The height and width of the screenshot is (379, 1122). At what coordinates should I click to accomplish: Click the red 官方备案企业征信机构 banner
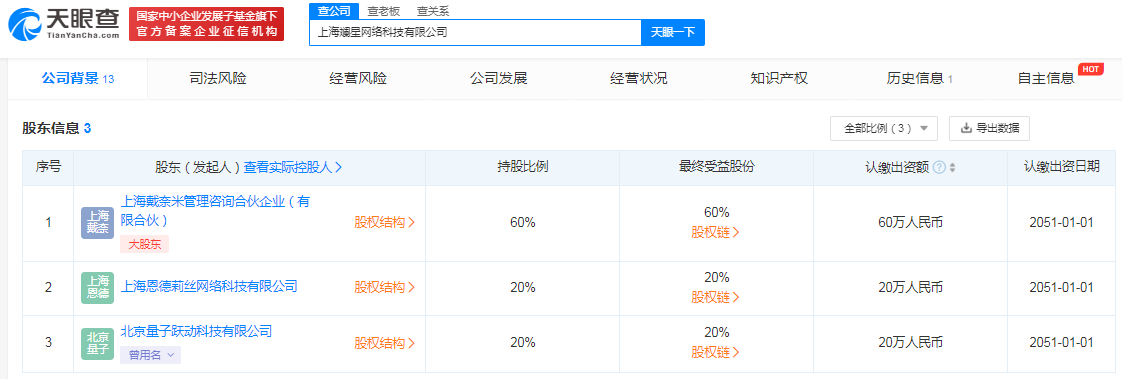click(207, 24)
